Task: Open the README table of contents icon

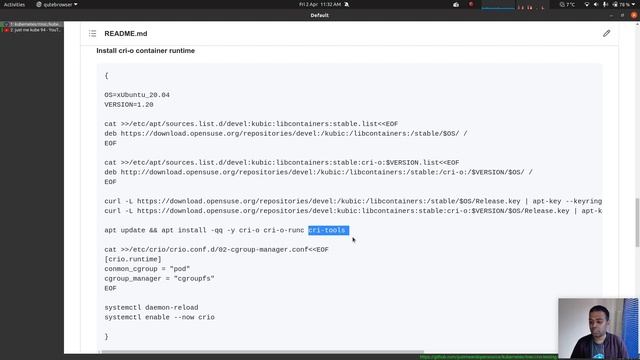Action: (x=93, y=33)
